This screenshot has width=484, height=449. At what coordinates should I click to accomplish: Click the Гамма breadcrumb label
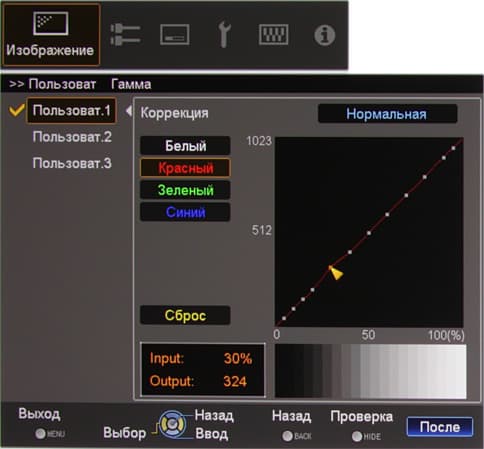coord(131,84)
